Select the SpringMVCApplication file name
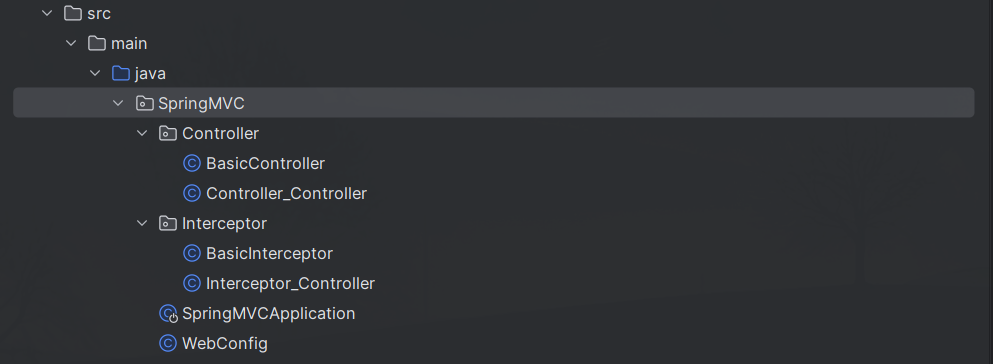Screen dimensions: 993x364 coord(269,314)
